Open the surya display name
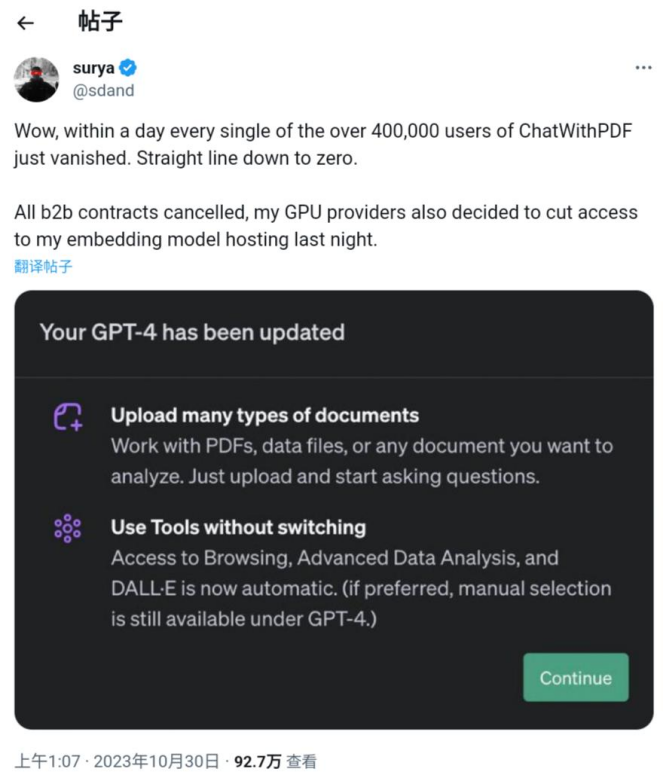Viewport: 663px width, 779px height. (93, 69)
